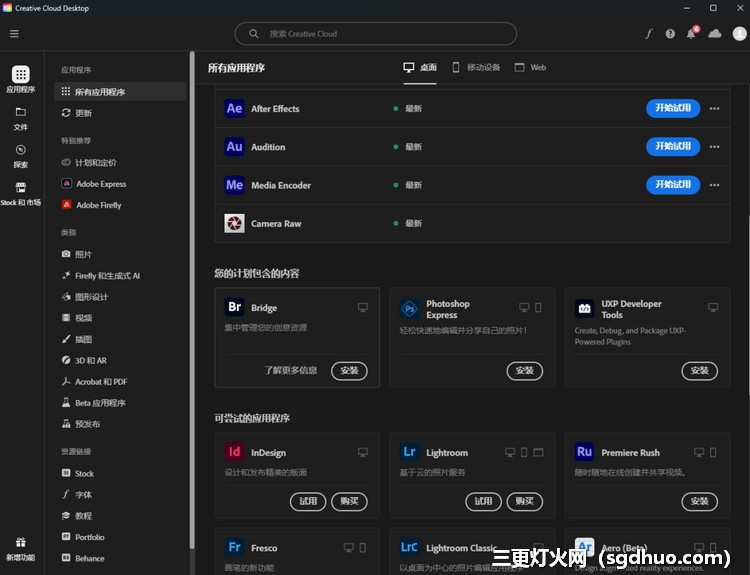The image size is (750, 575).
Task: Click the Camera Raw app icon
Action: click(x=234, y=223)
